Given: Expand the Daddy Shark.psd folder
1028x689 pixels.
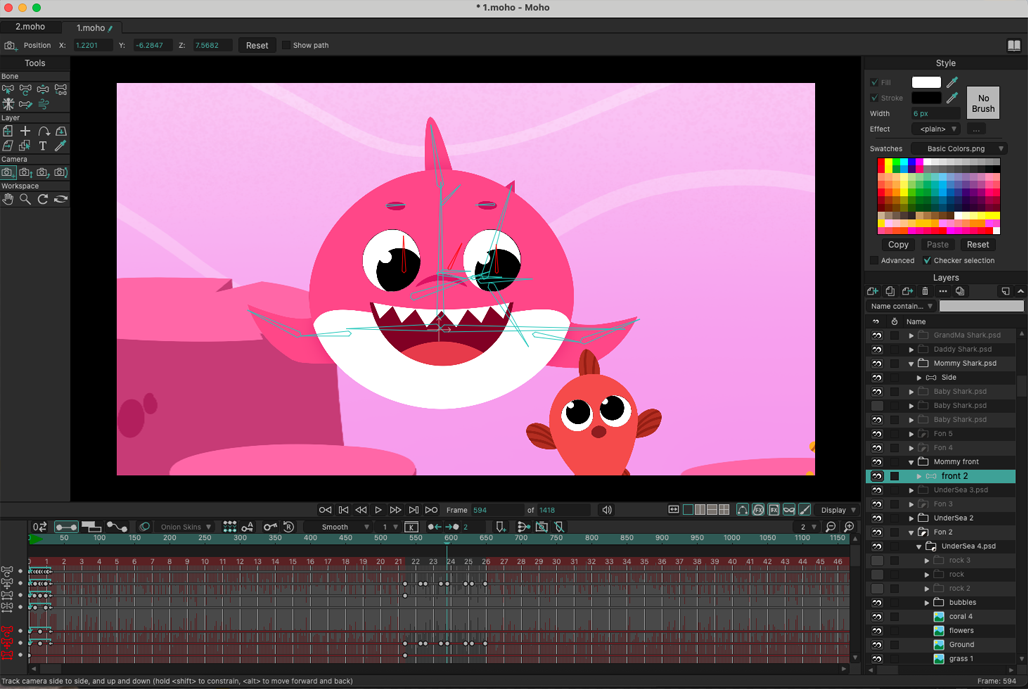Looking at the screenshot, I should tap(911, 349).
